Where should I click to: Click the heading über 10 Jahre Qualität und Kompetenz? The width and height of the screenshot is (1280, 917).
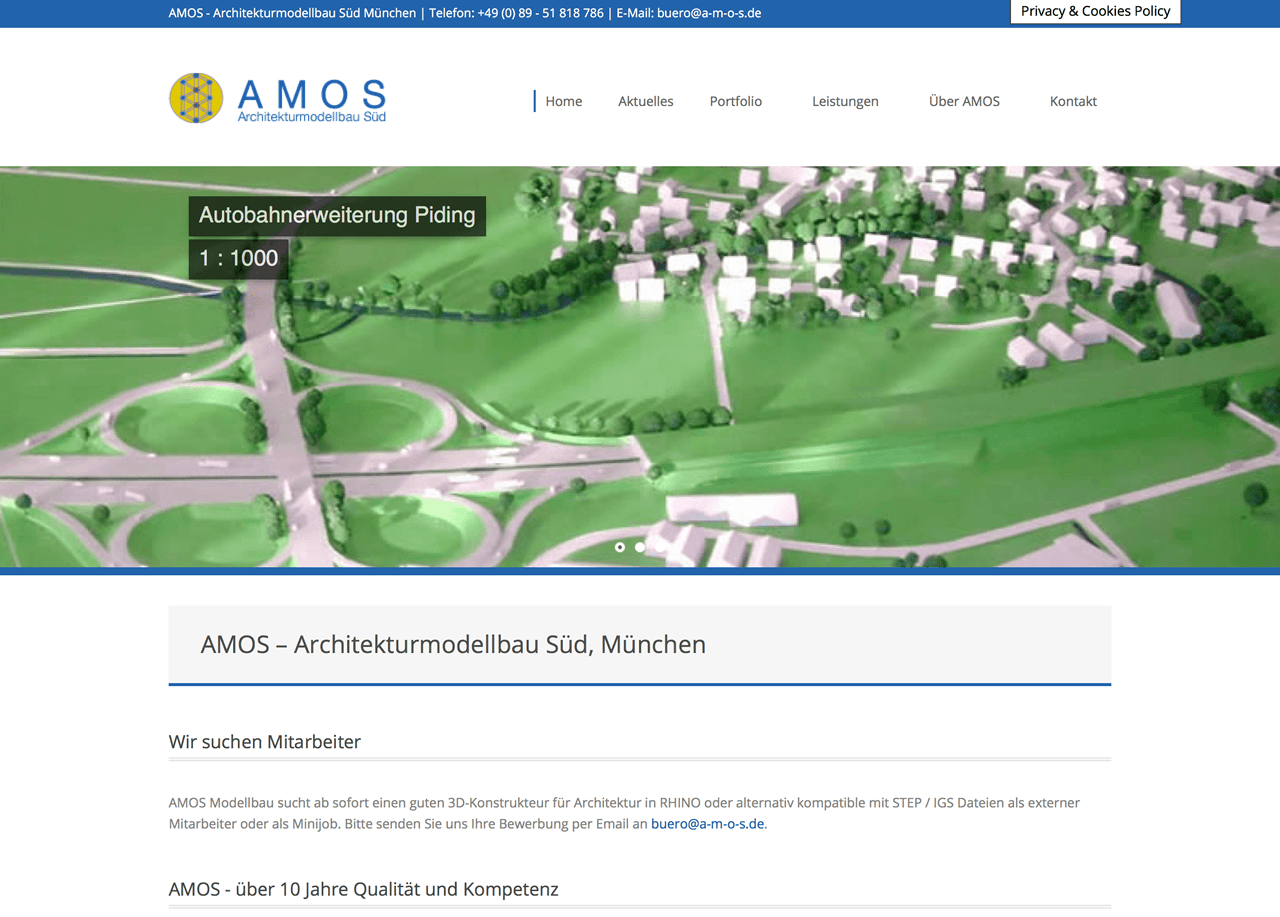click(397, 889)
